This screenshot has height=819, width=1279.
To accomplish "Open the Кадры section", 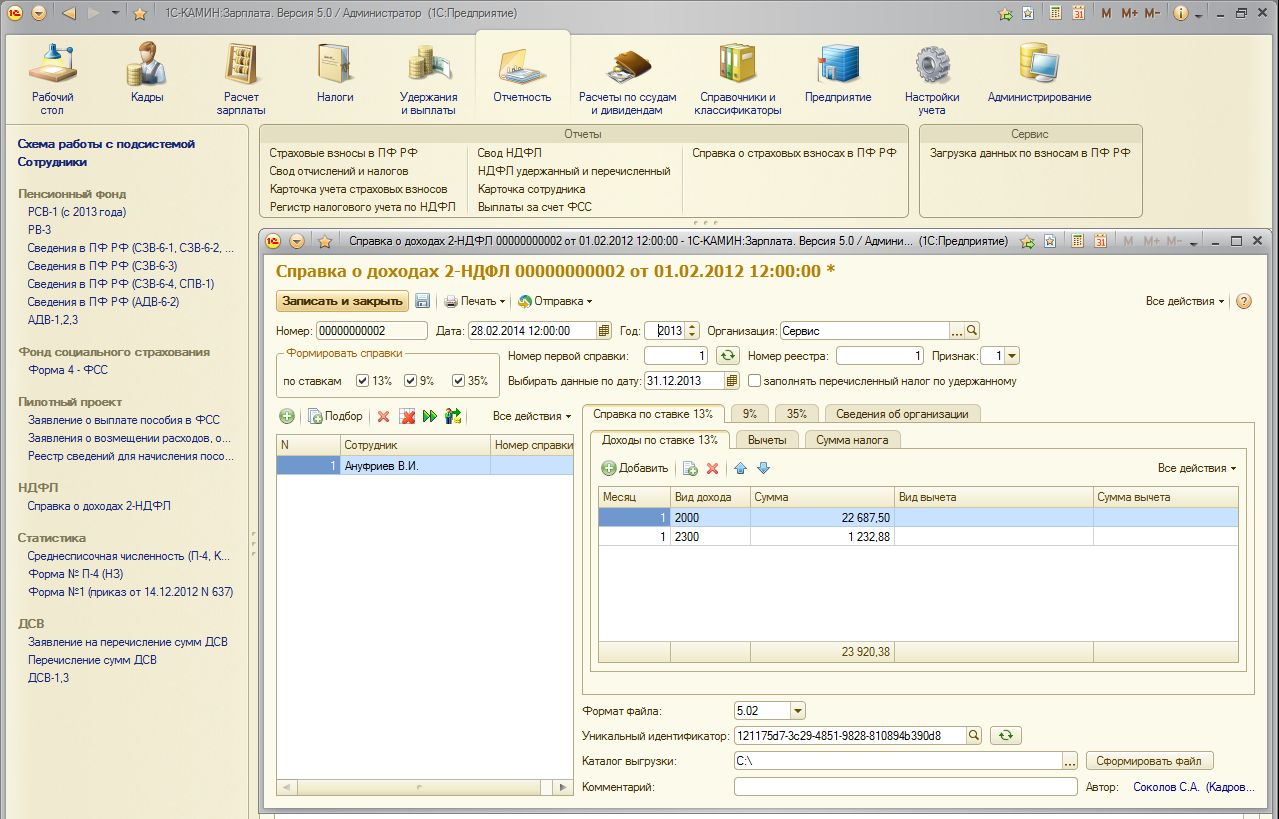I will [x=147, y=74].
